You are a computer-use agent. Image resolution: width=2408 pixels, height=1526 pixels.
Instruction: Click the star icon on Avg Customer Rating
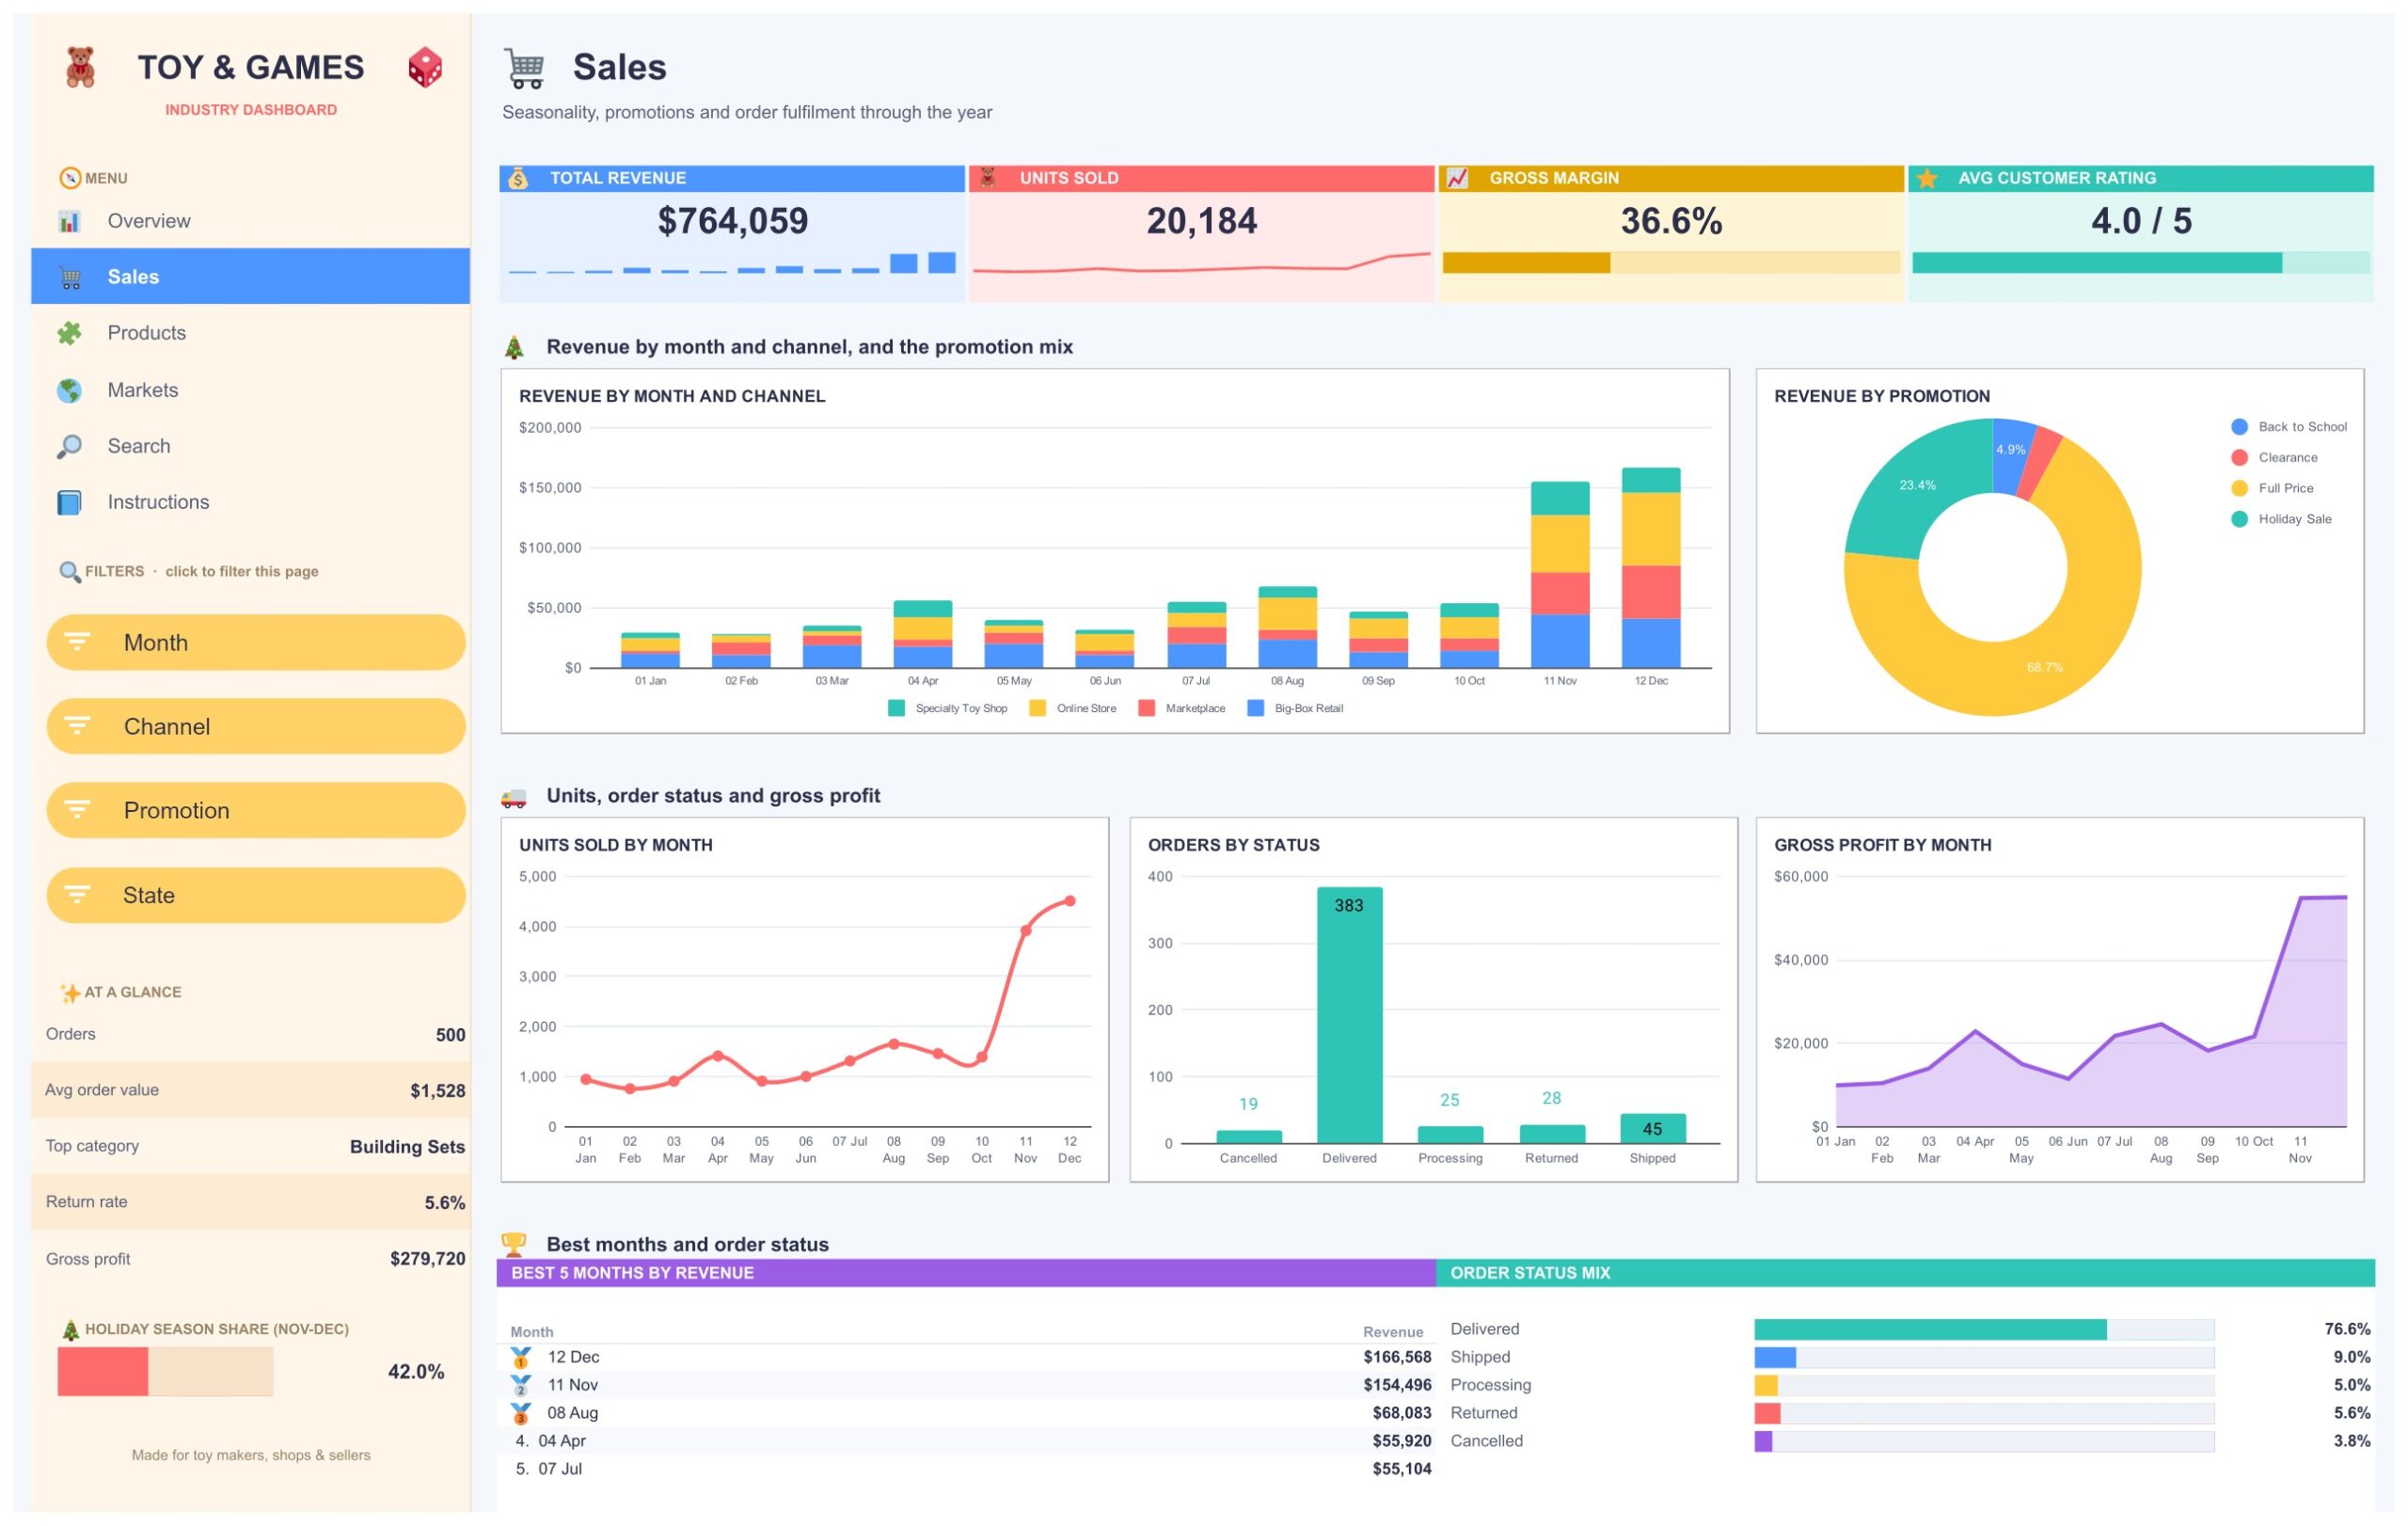click(1927, 178)
